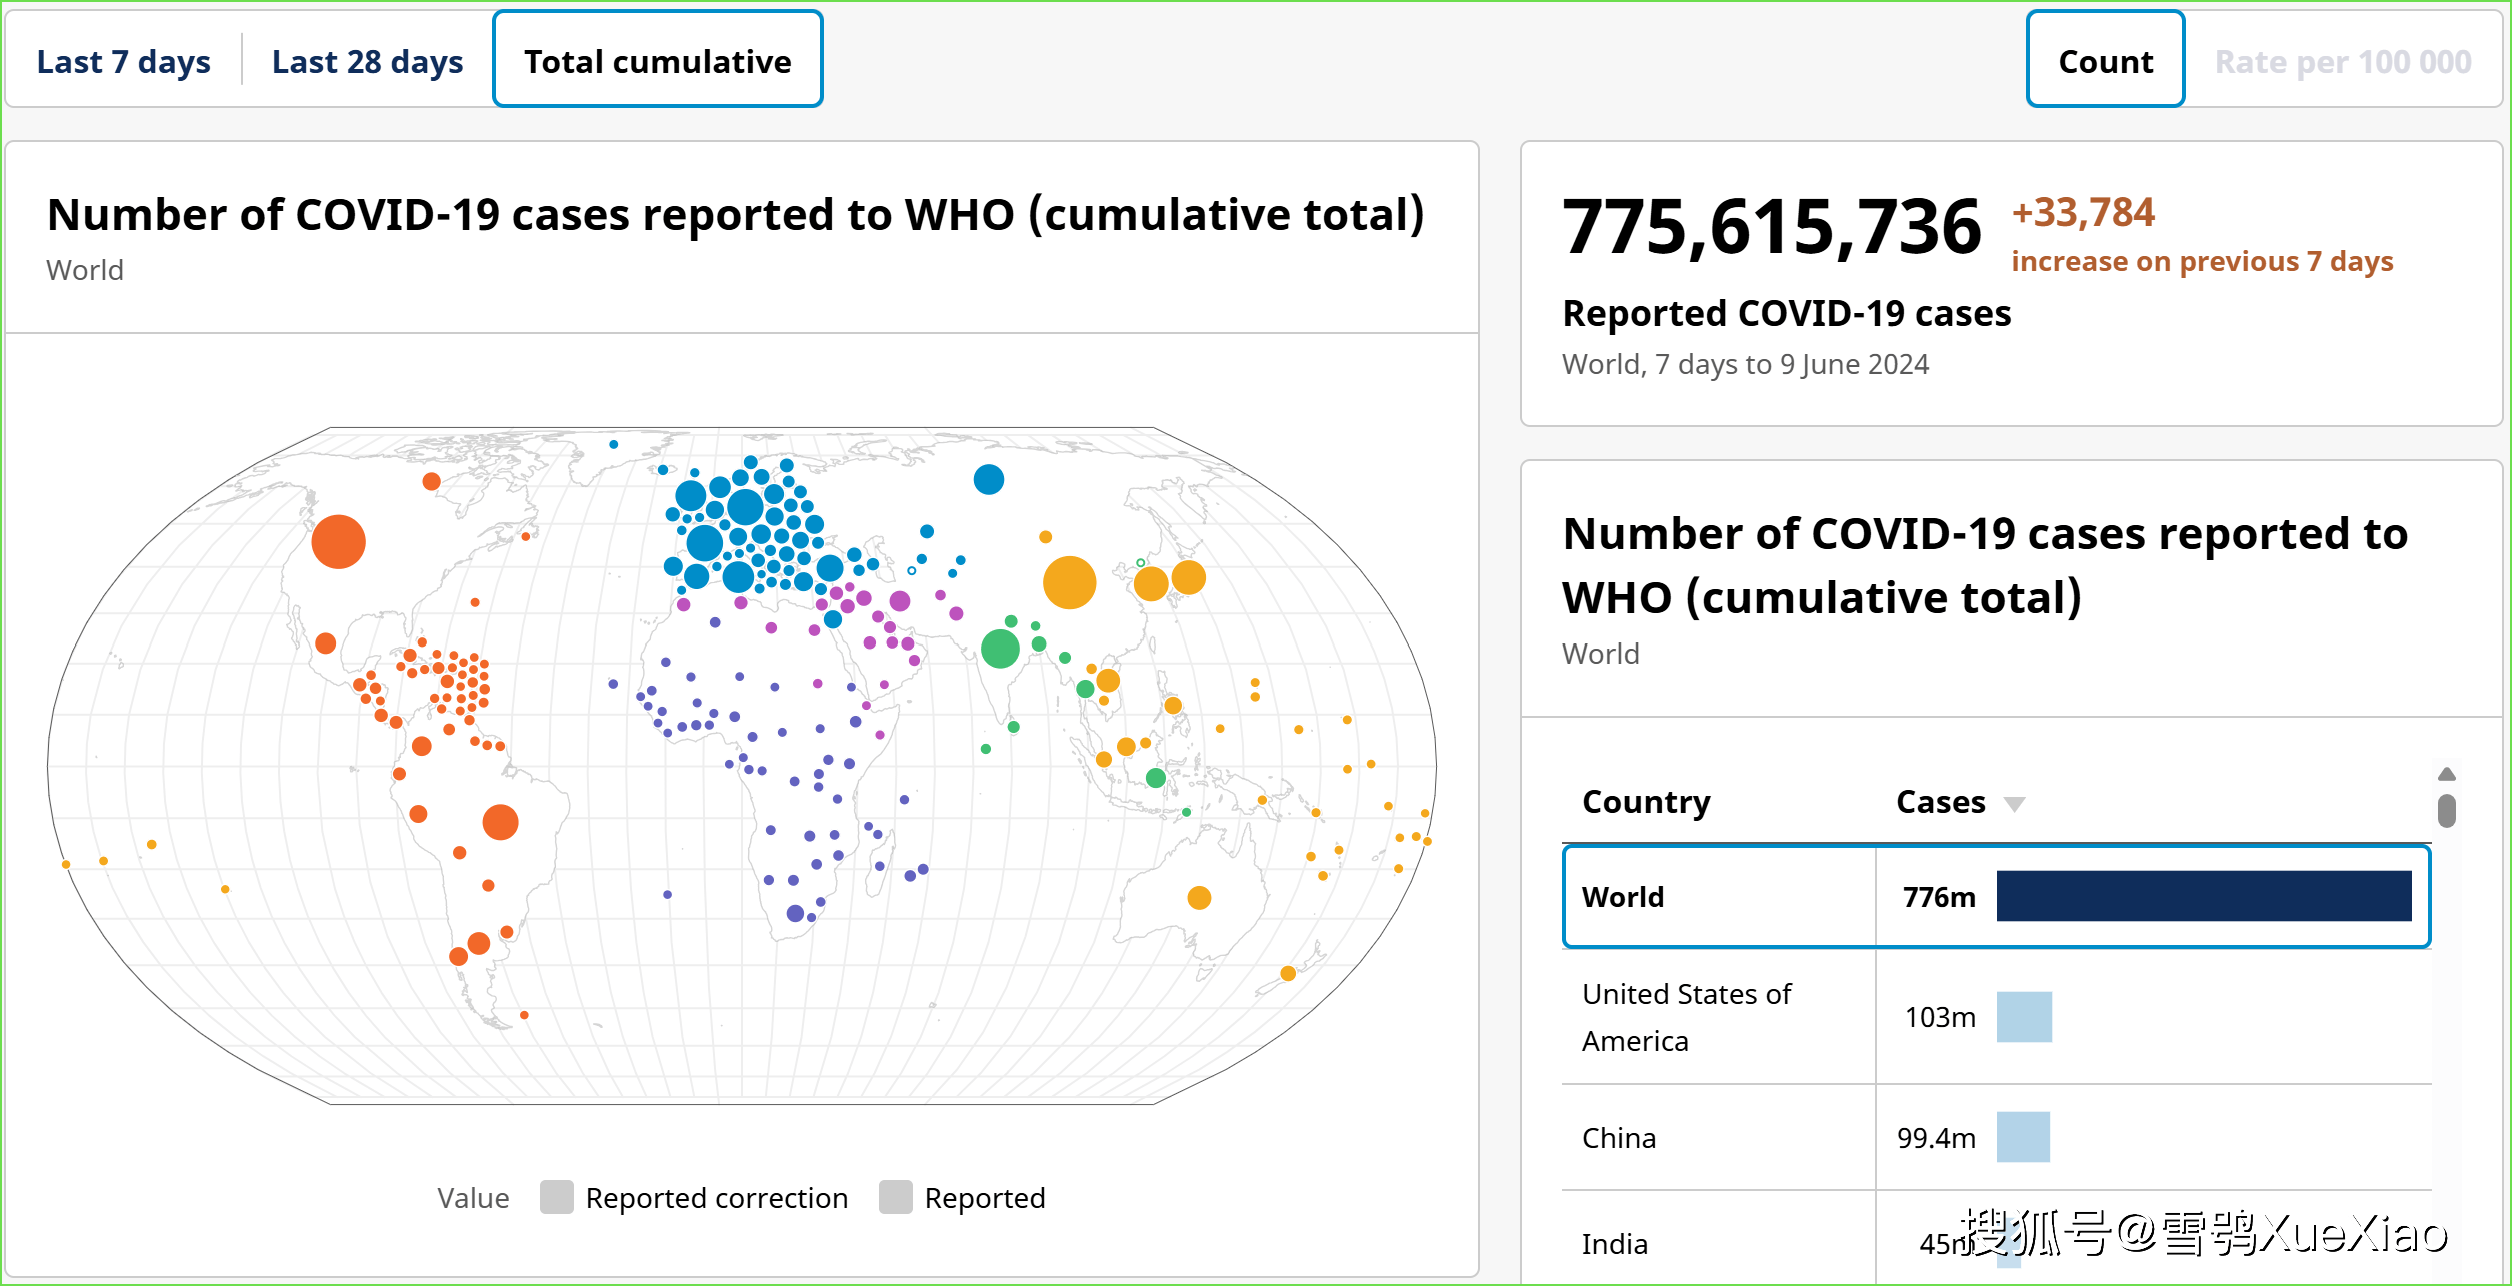
Task: Click the green India bubble
Action: point(1000,649)
